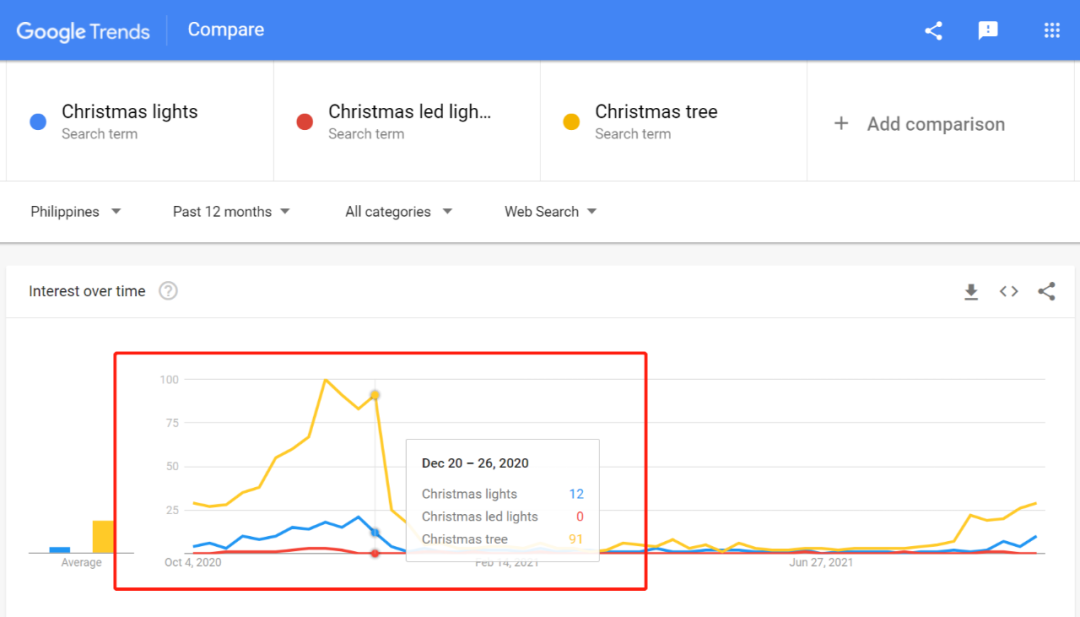This screenshot has width=1080, height=617.
Task: Expand the Philippines region dropdown
Action: [x=75, y=211]
